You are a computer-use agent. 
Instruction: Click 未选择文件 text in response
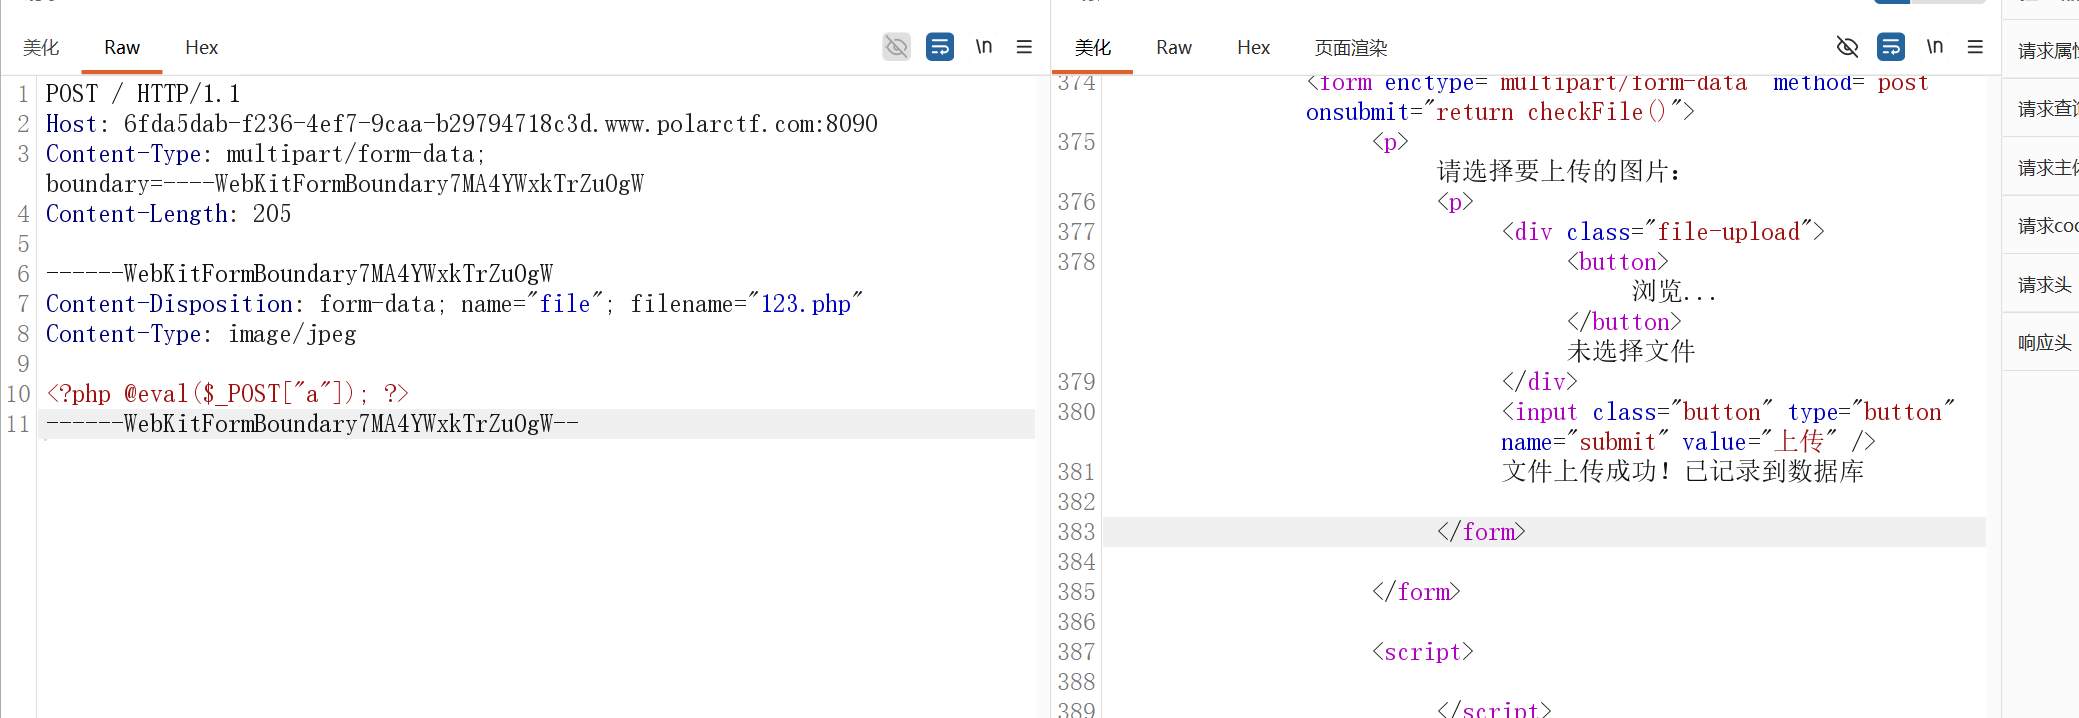(1631, 352)
